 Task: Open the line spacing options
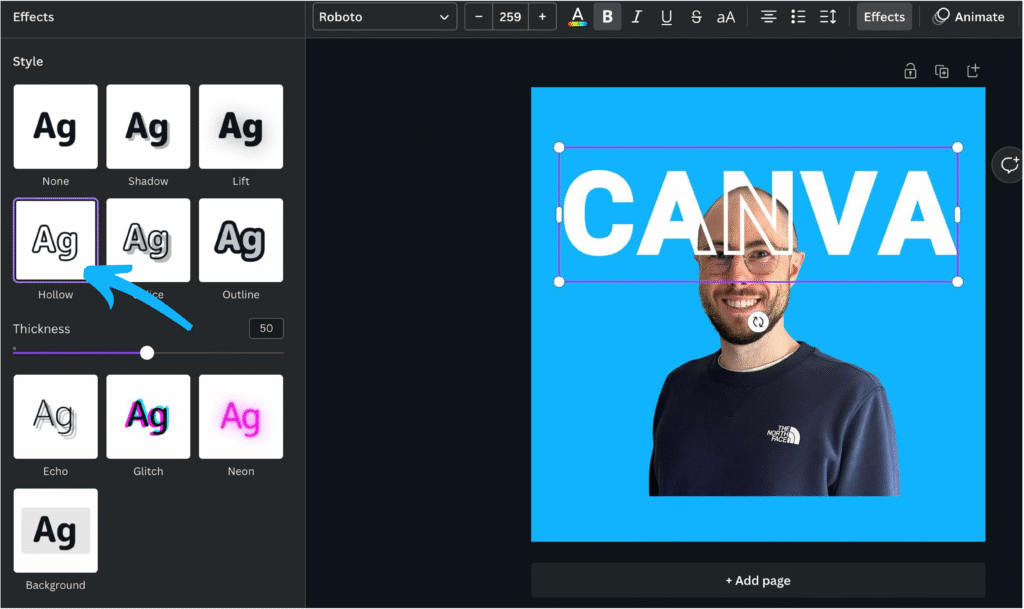tap(828, 17)
